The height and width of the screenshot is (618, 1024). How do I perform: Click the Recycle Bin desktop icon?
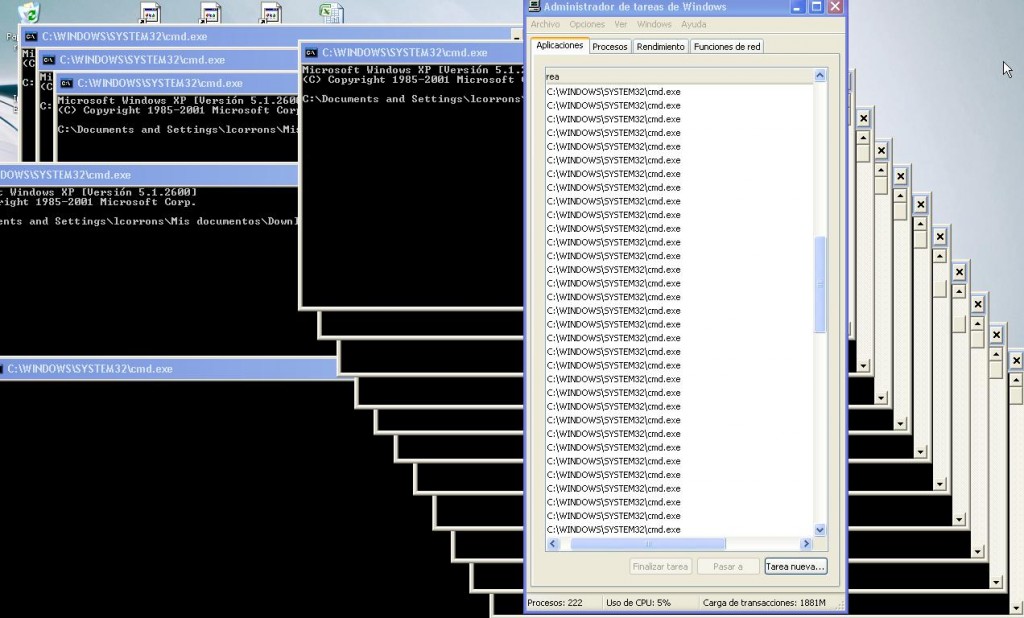coord(29,12)
